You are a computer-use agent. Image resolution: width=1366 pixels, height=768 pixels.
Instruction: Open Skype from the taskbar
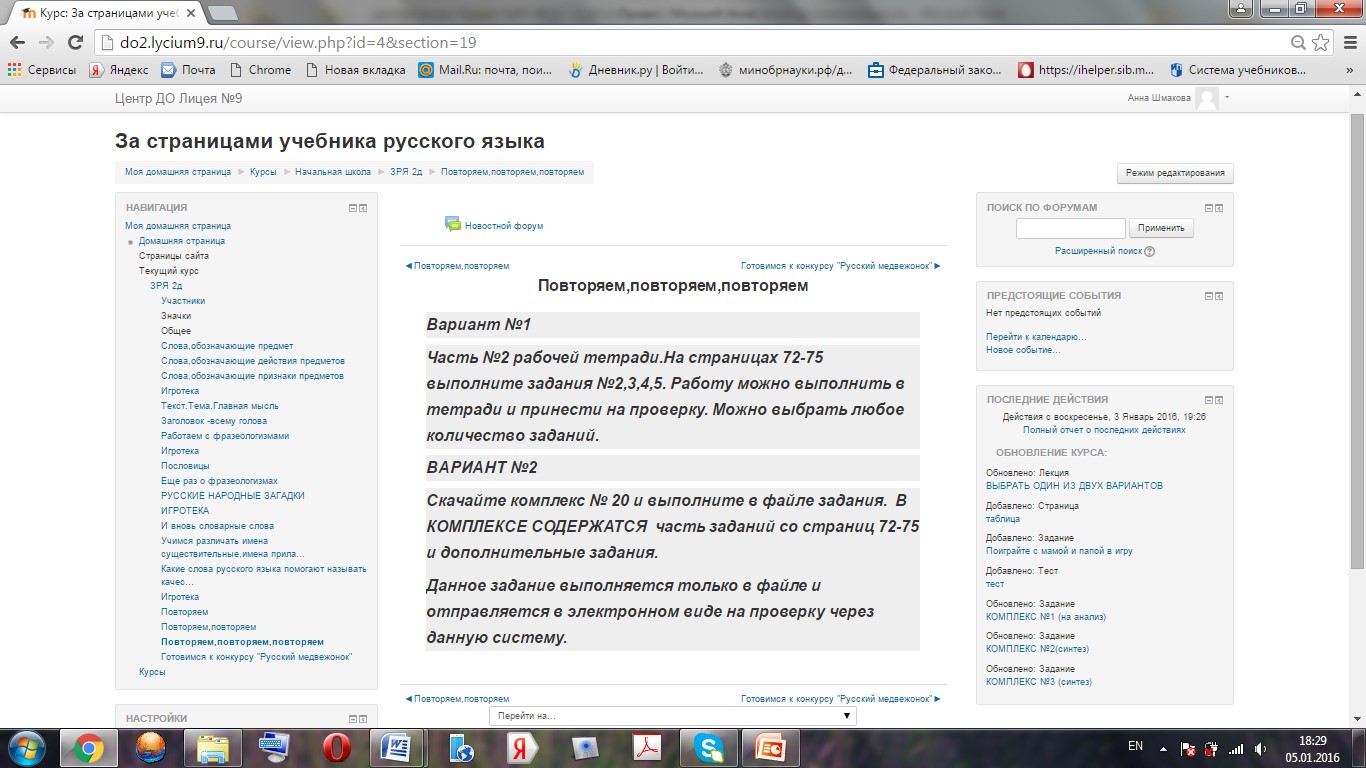click(x=709, y=747)
